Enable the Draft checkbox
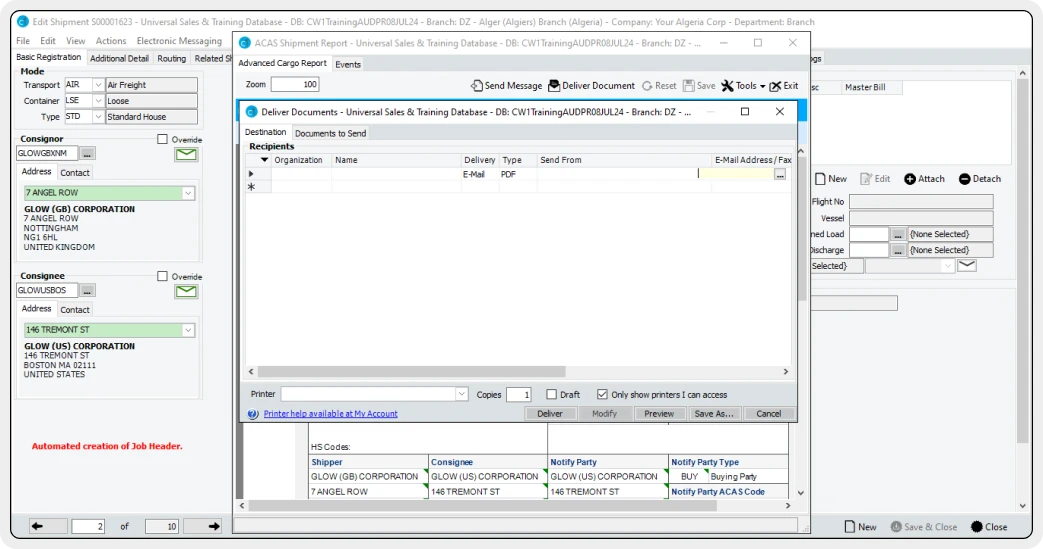This screenshot has height=549, width=1043. (x=551, y=395)
